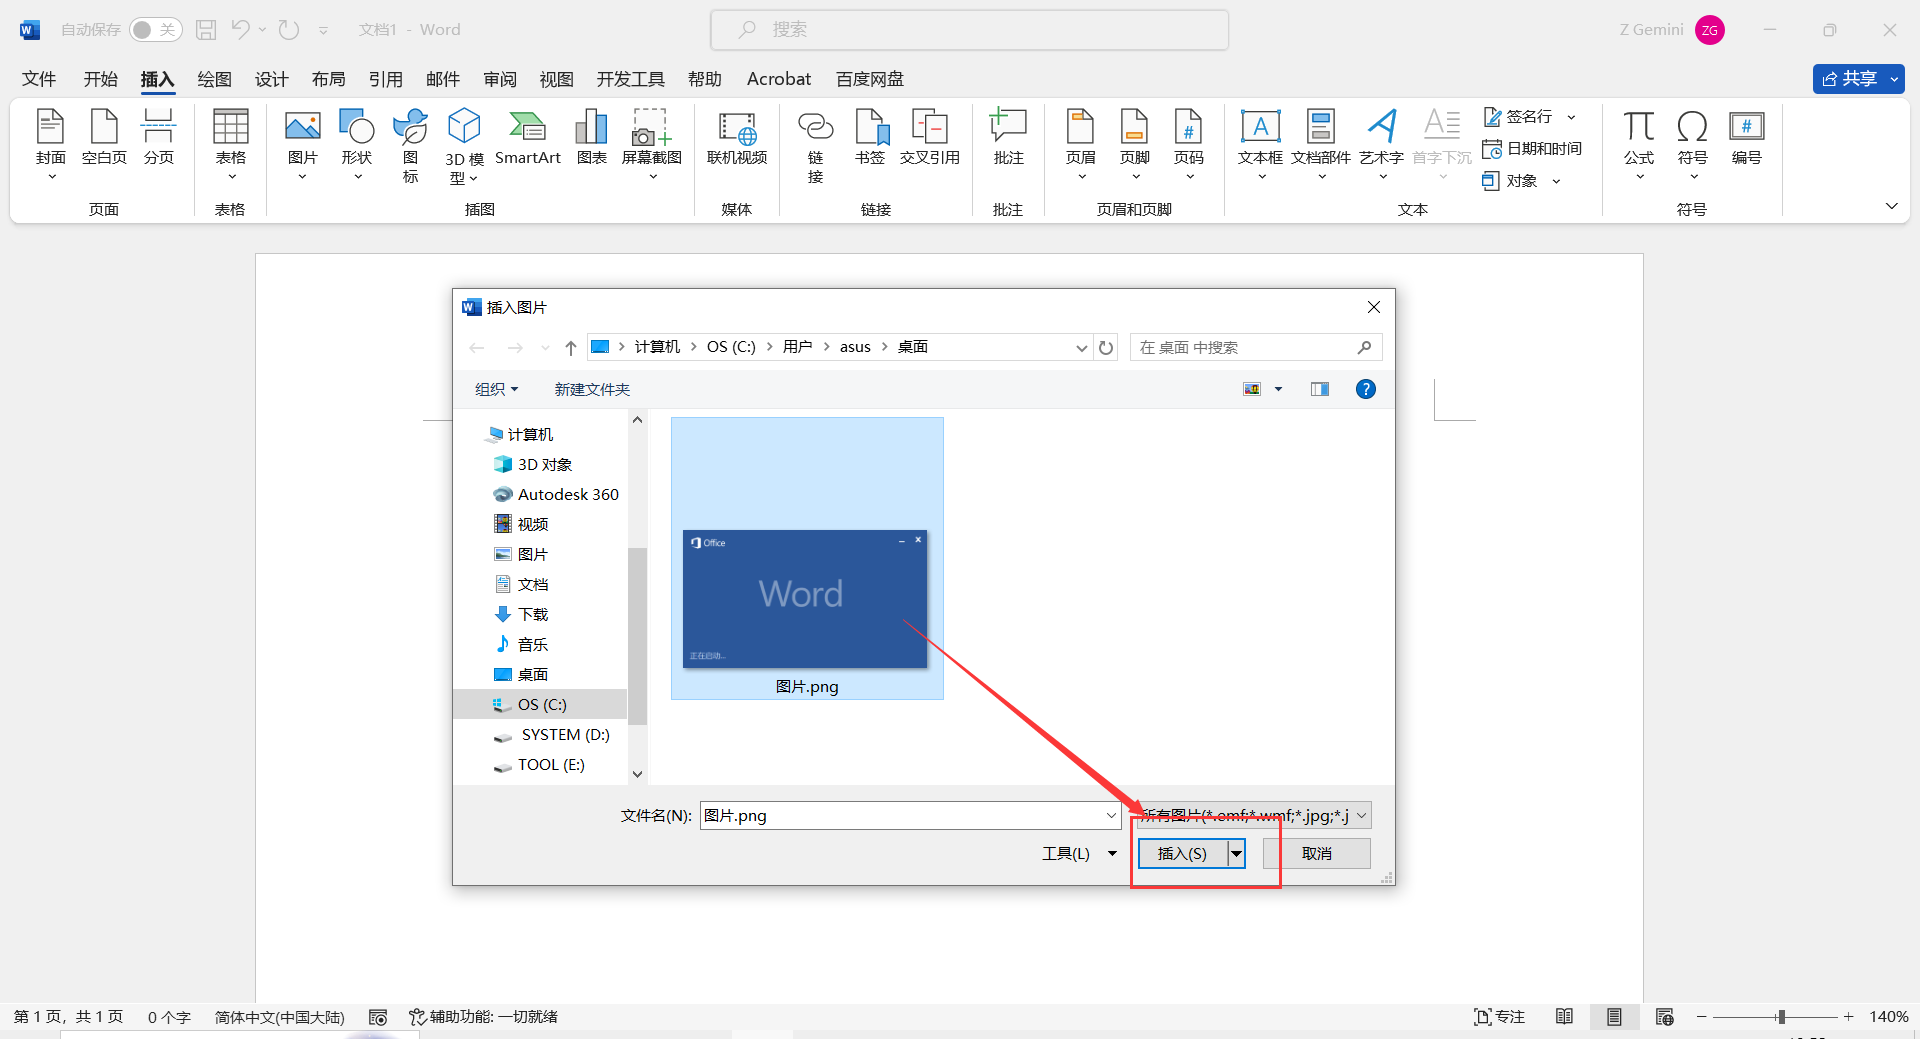Insert WordArt (艺术字)
Image resolution: width=1920 pixels, height=1039 pixels.
coord(1382,145)
